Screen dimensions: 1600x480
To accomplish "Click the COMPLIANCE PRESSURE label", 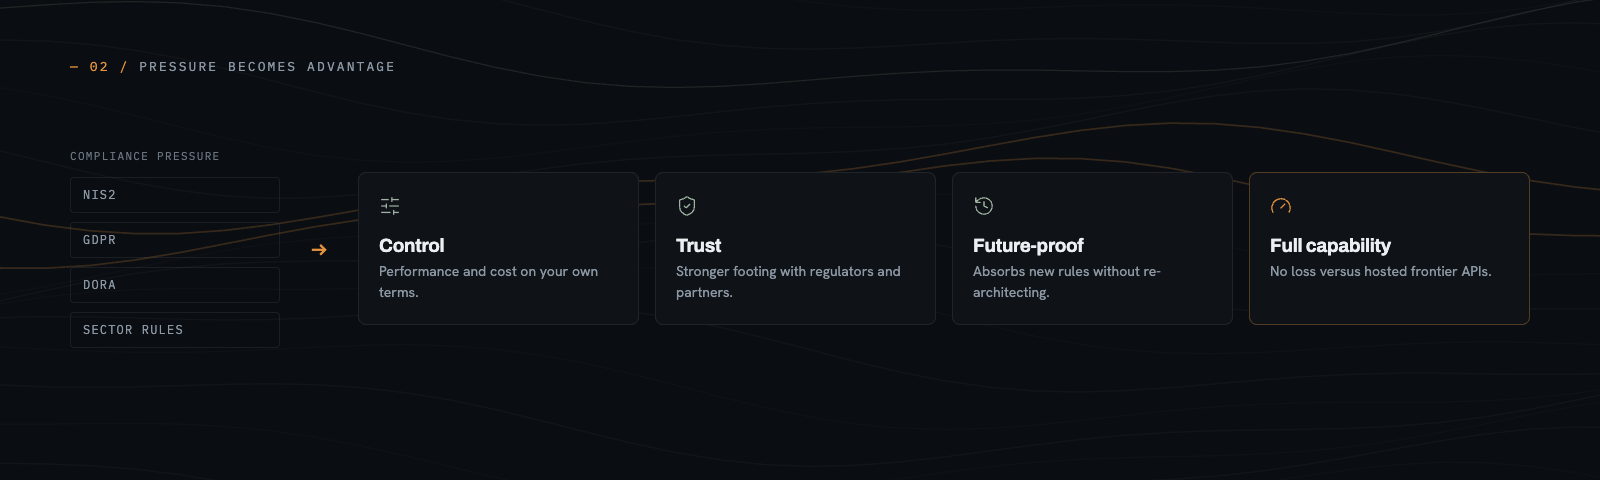I will click(x=145, y=157).
